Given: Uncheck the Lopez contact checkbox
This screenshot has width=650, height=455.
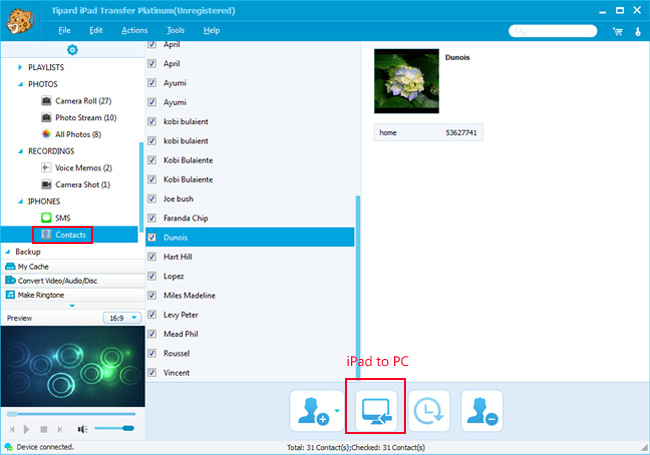Looking at the screenshot, I should point(152,276).
